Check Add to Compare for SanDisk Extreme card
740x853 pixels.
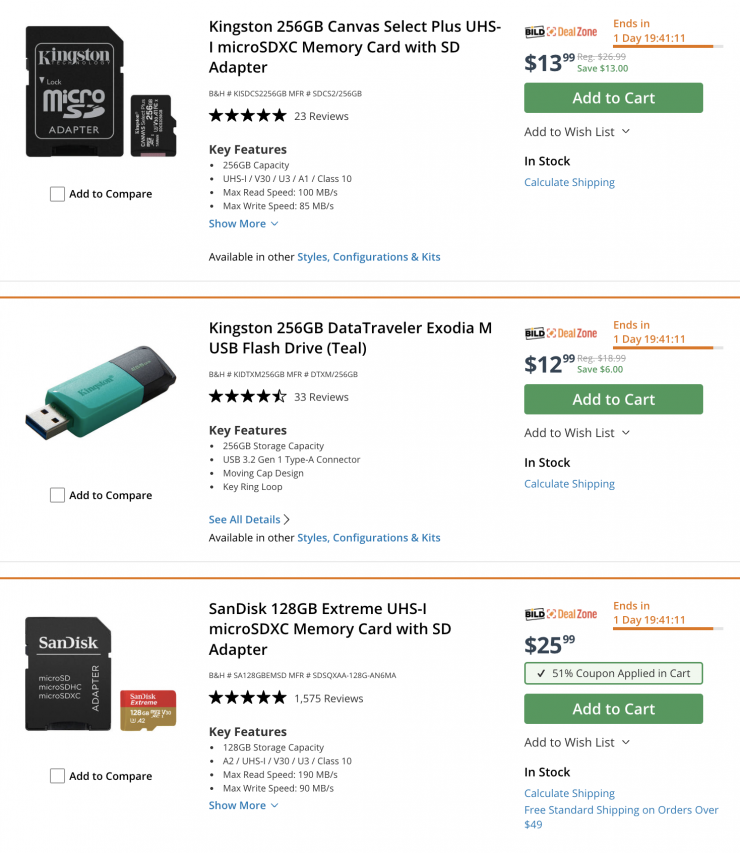(58, 776)
